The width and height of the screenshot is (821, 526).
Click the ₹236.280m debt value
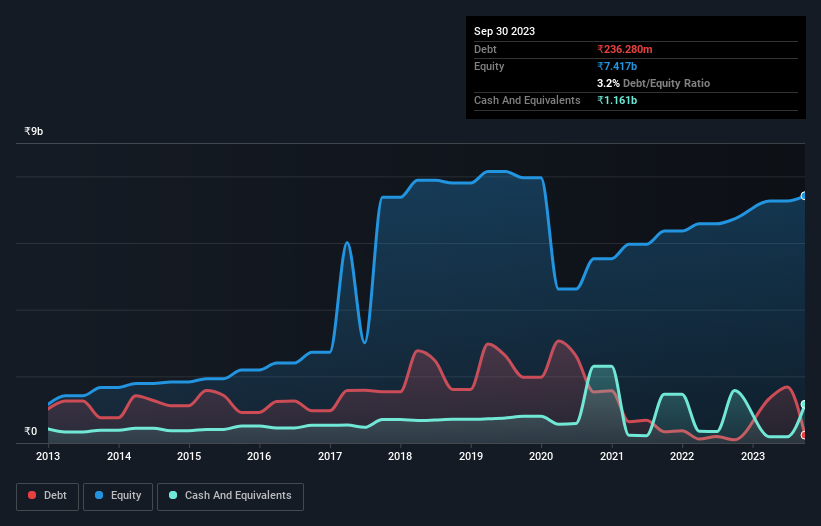pyautogui.click(x=625, y=49)
